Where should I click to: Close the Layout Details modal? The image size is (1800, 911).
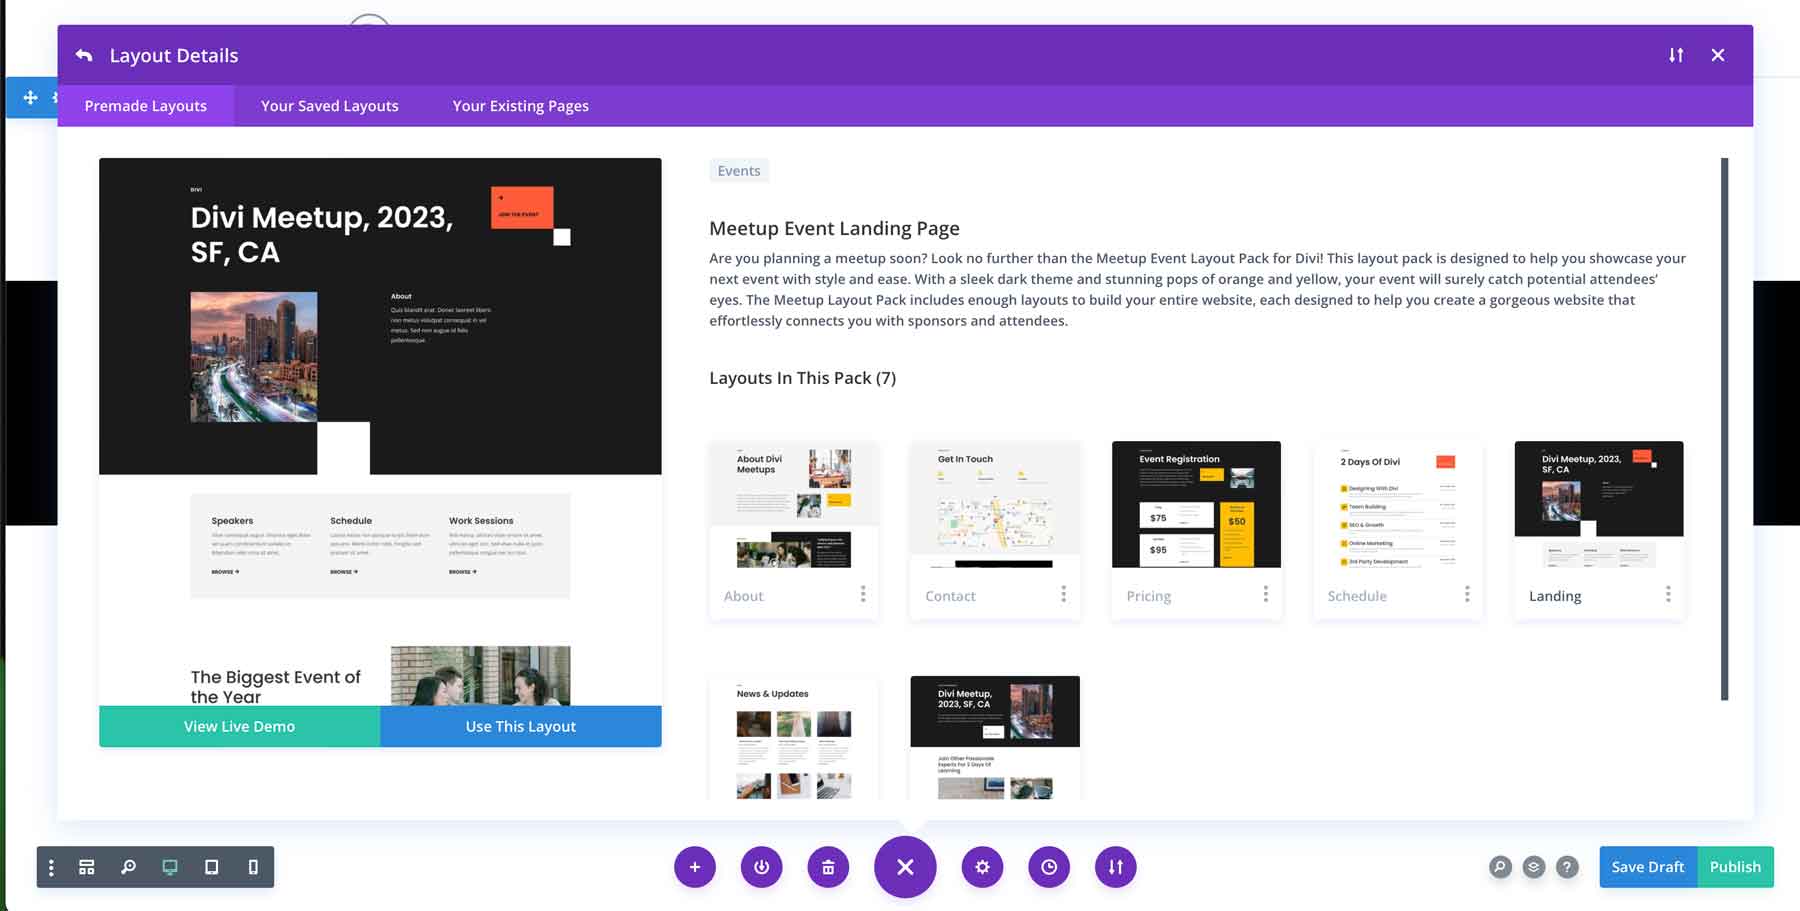point(1718,55)
